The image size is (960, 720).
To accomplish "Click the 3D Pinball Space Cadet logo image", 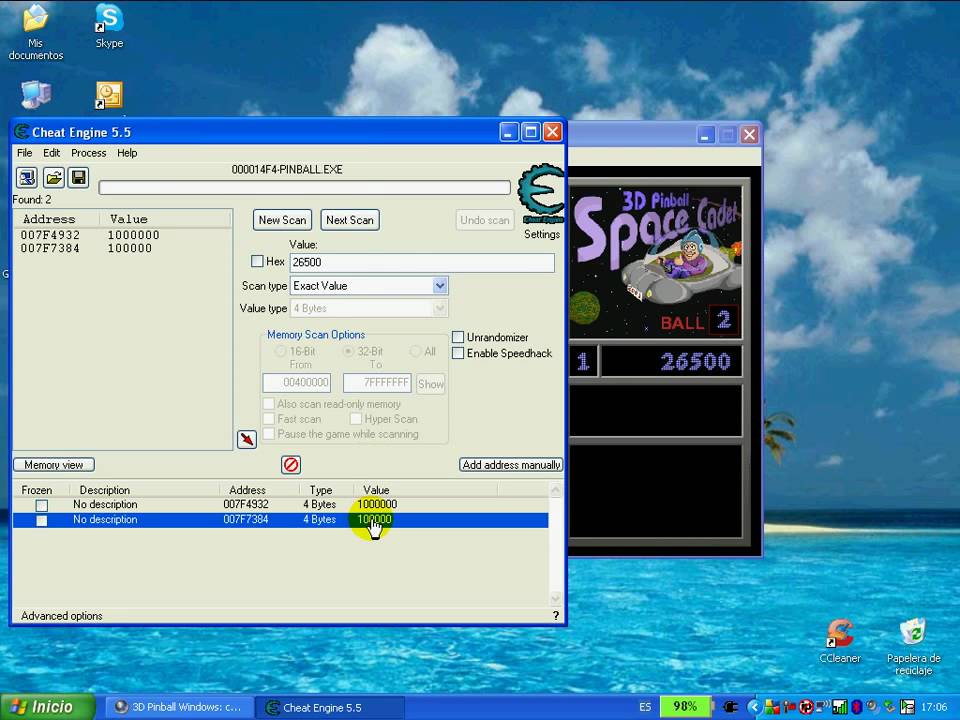I will [656, 262].
